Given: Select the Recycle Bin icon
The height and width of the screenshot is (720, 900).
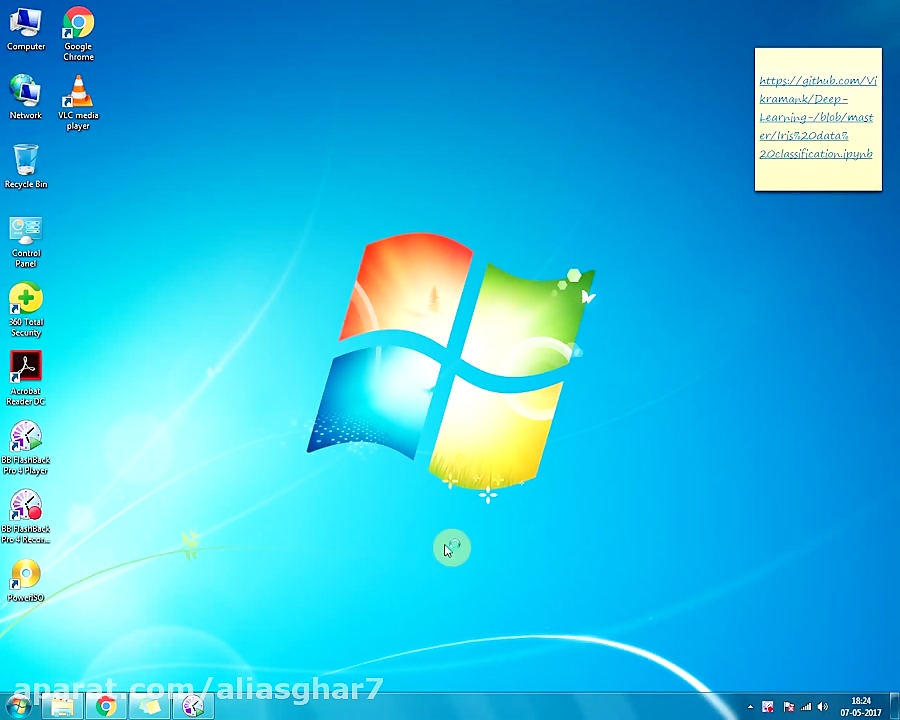Looking at the screenshot, I should click(x=26, y=161).
